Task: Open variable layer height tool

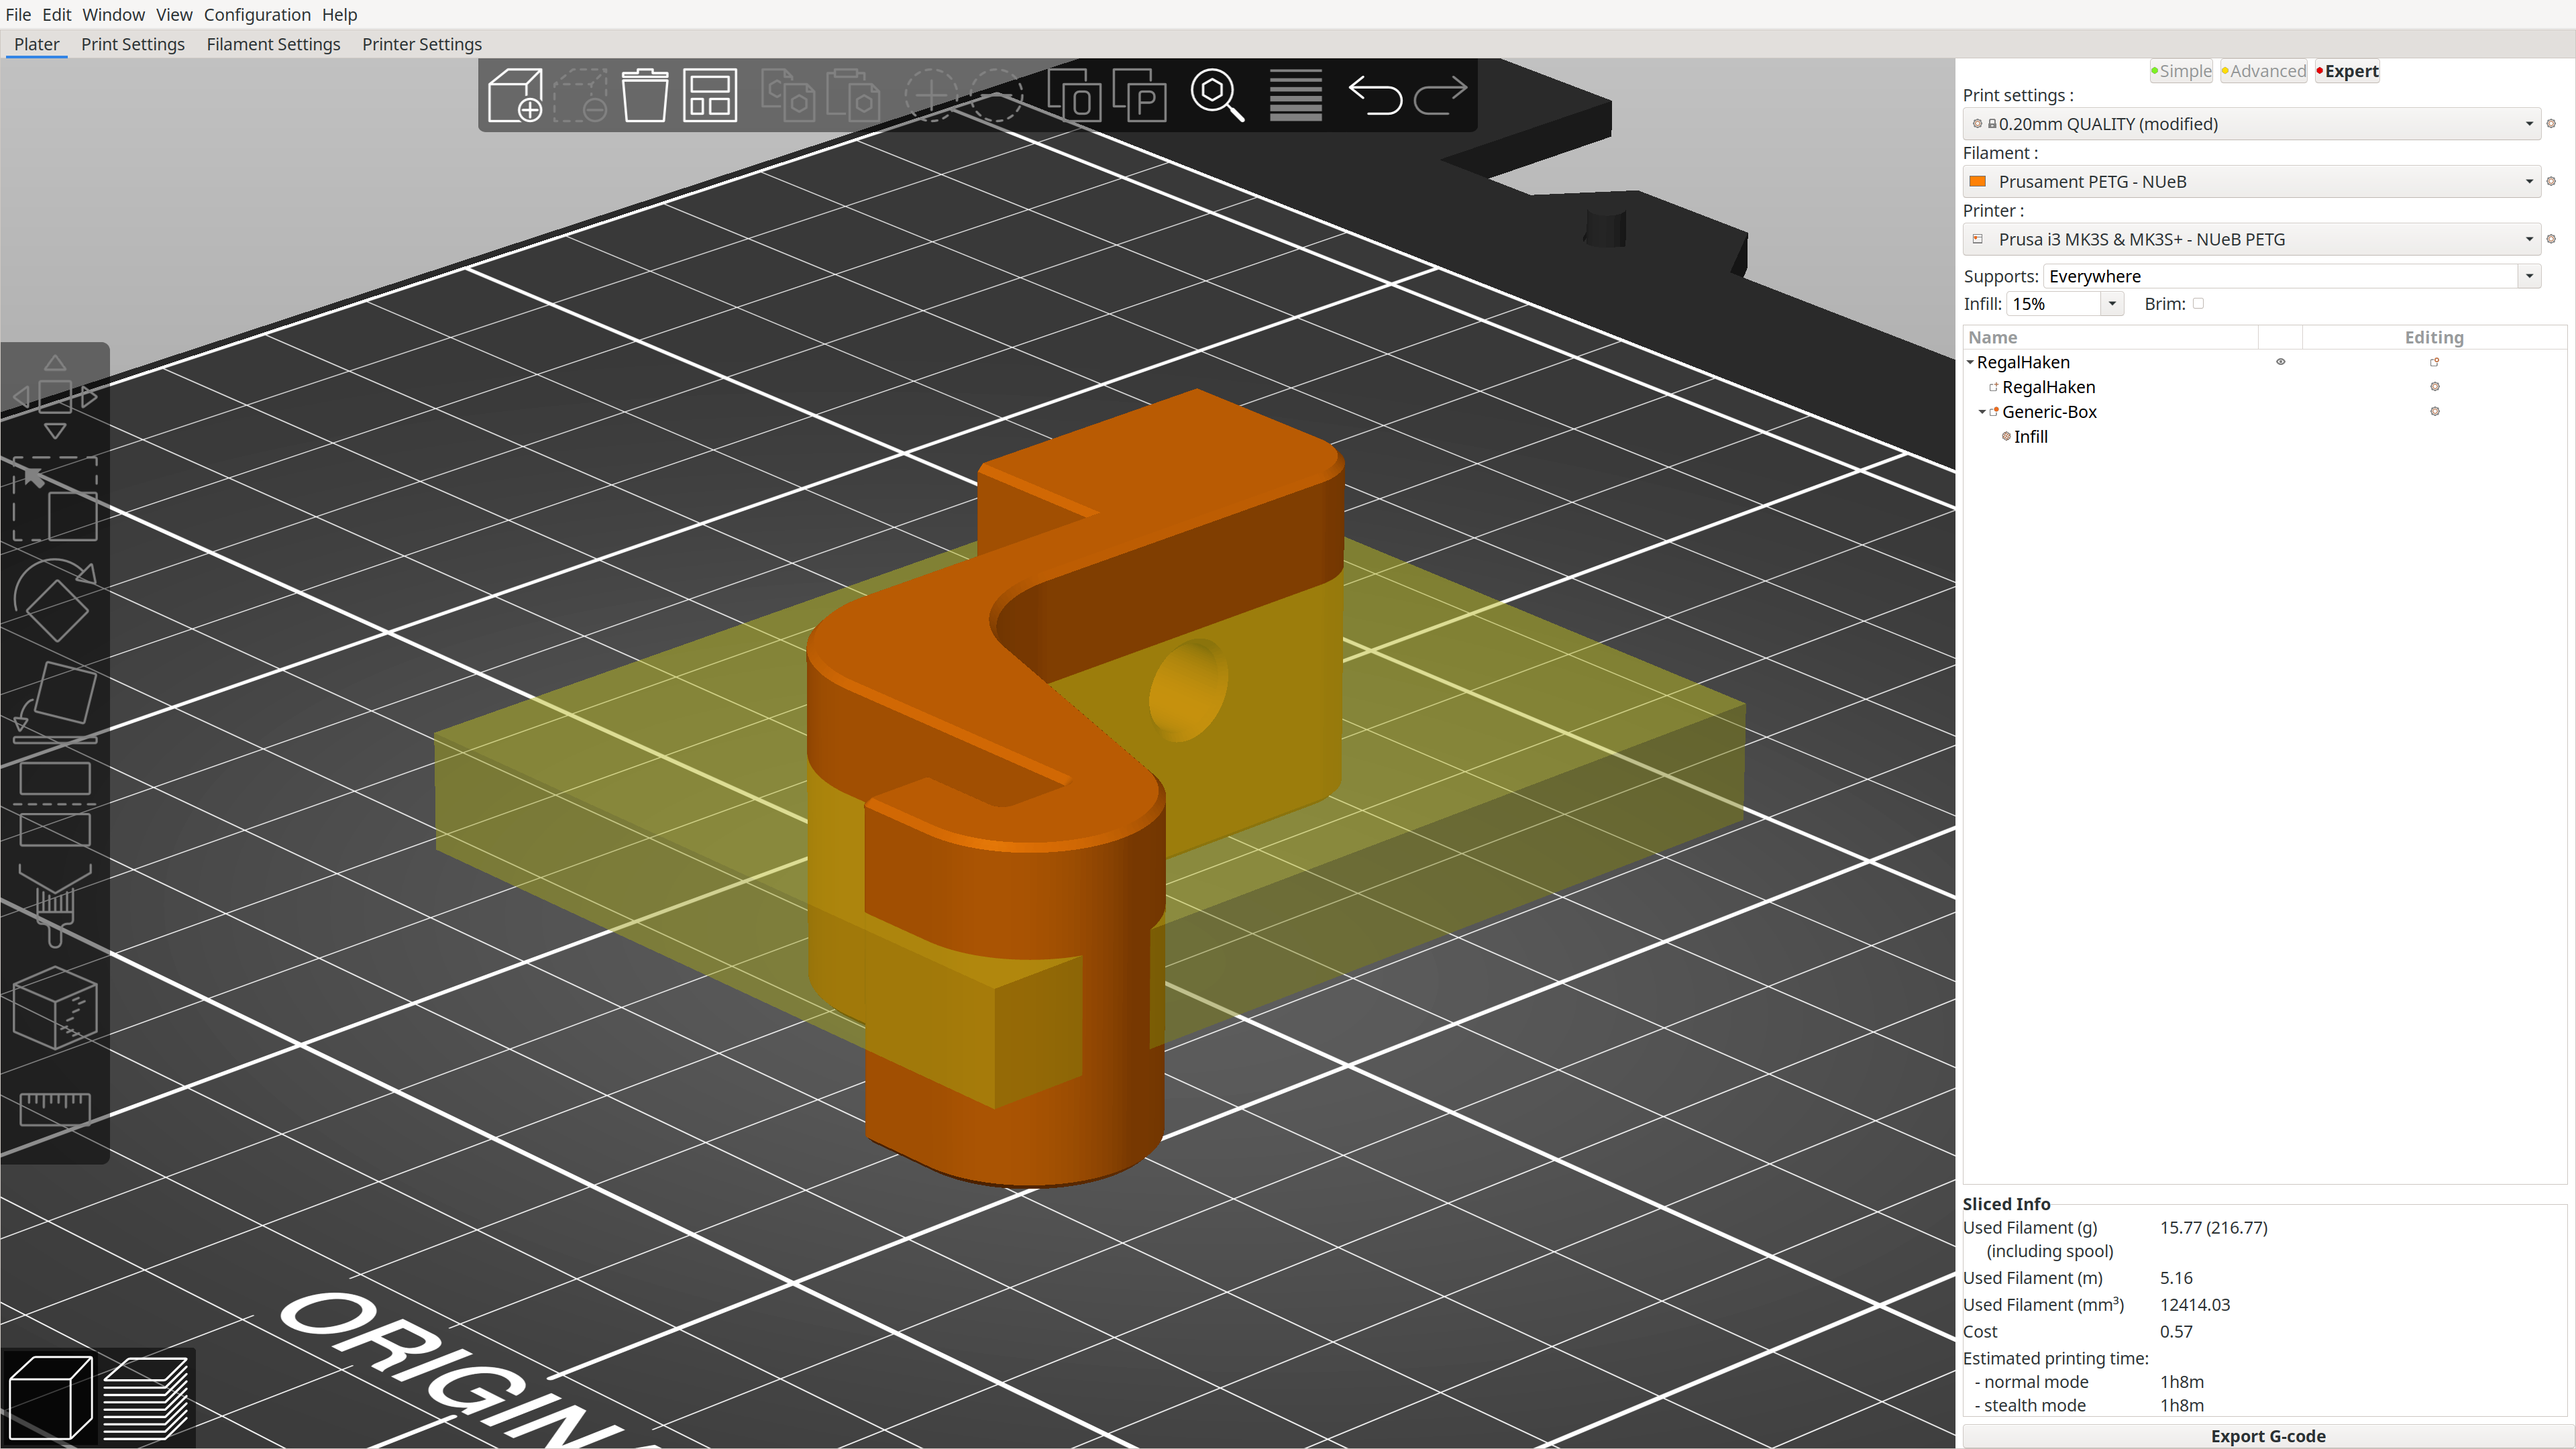Action: [x=1296, y=95]
